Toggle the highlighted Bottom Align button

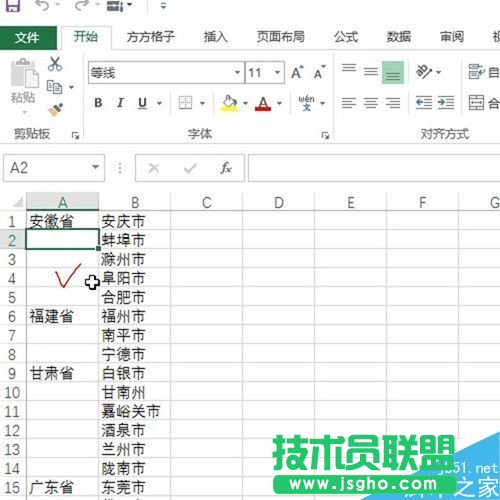393,72
